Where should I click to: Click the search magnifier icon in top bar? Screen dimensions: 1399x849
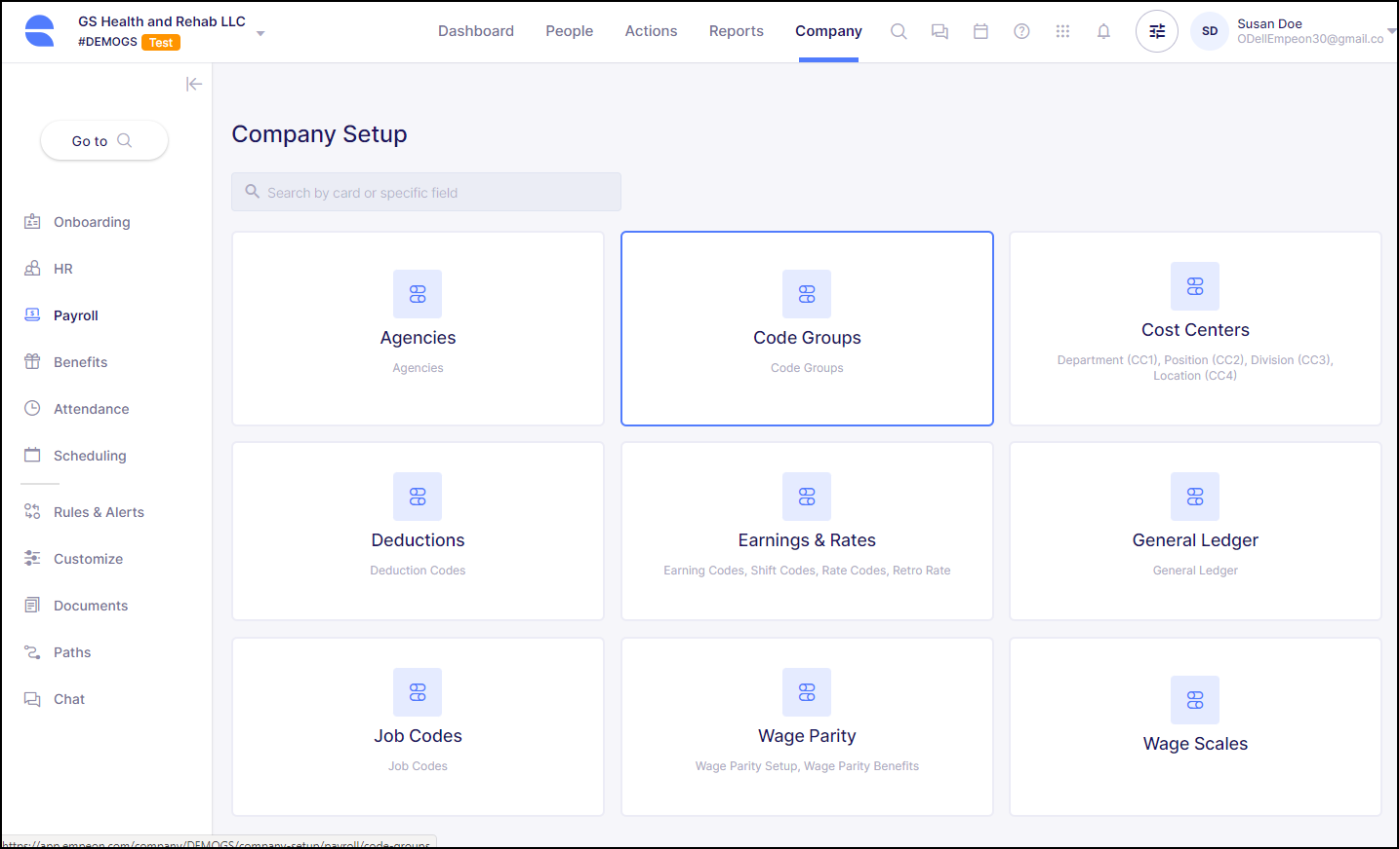coord(898,31)
